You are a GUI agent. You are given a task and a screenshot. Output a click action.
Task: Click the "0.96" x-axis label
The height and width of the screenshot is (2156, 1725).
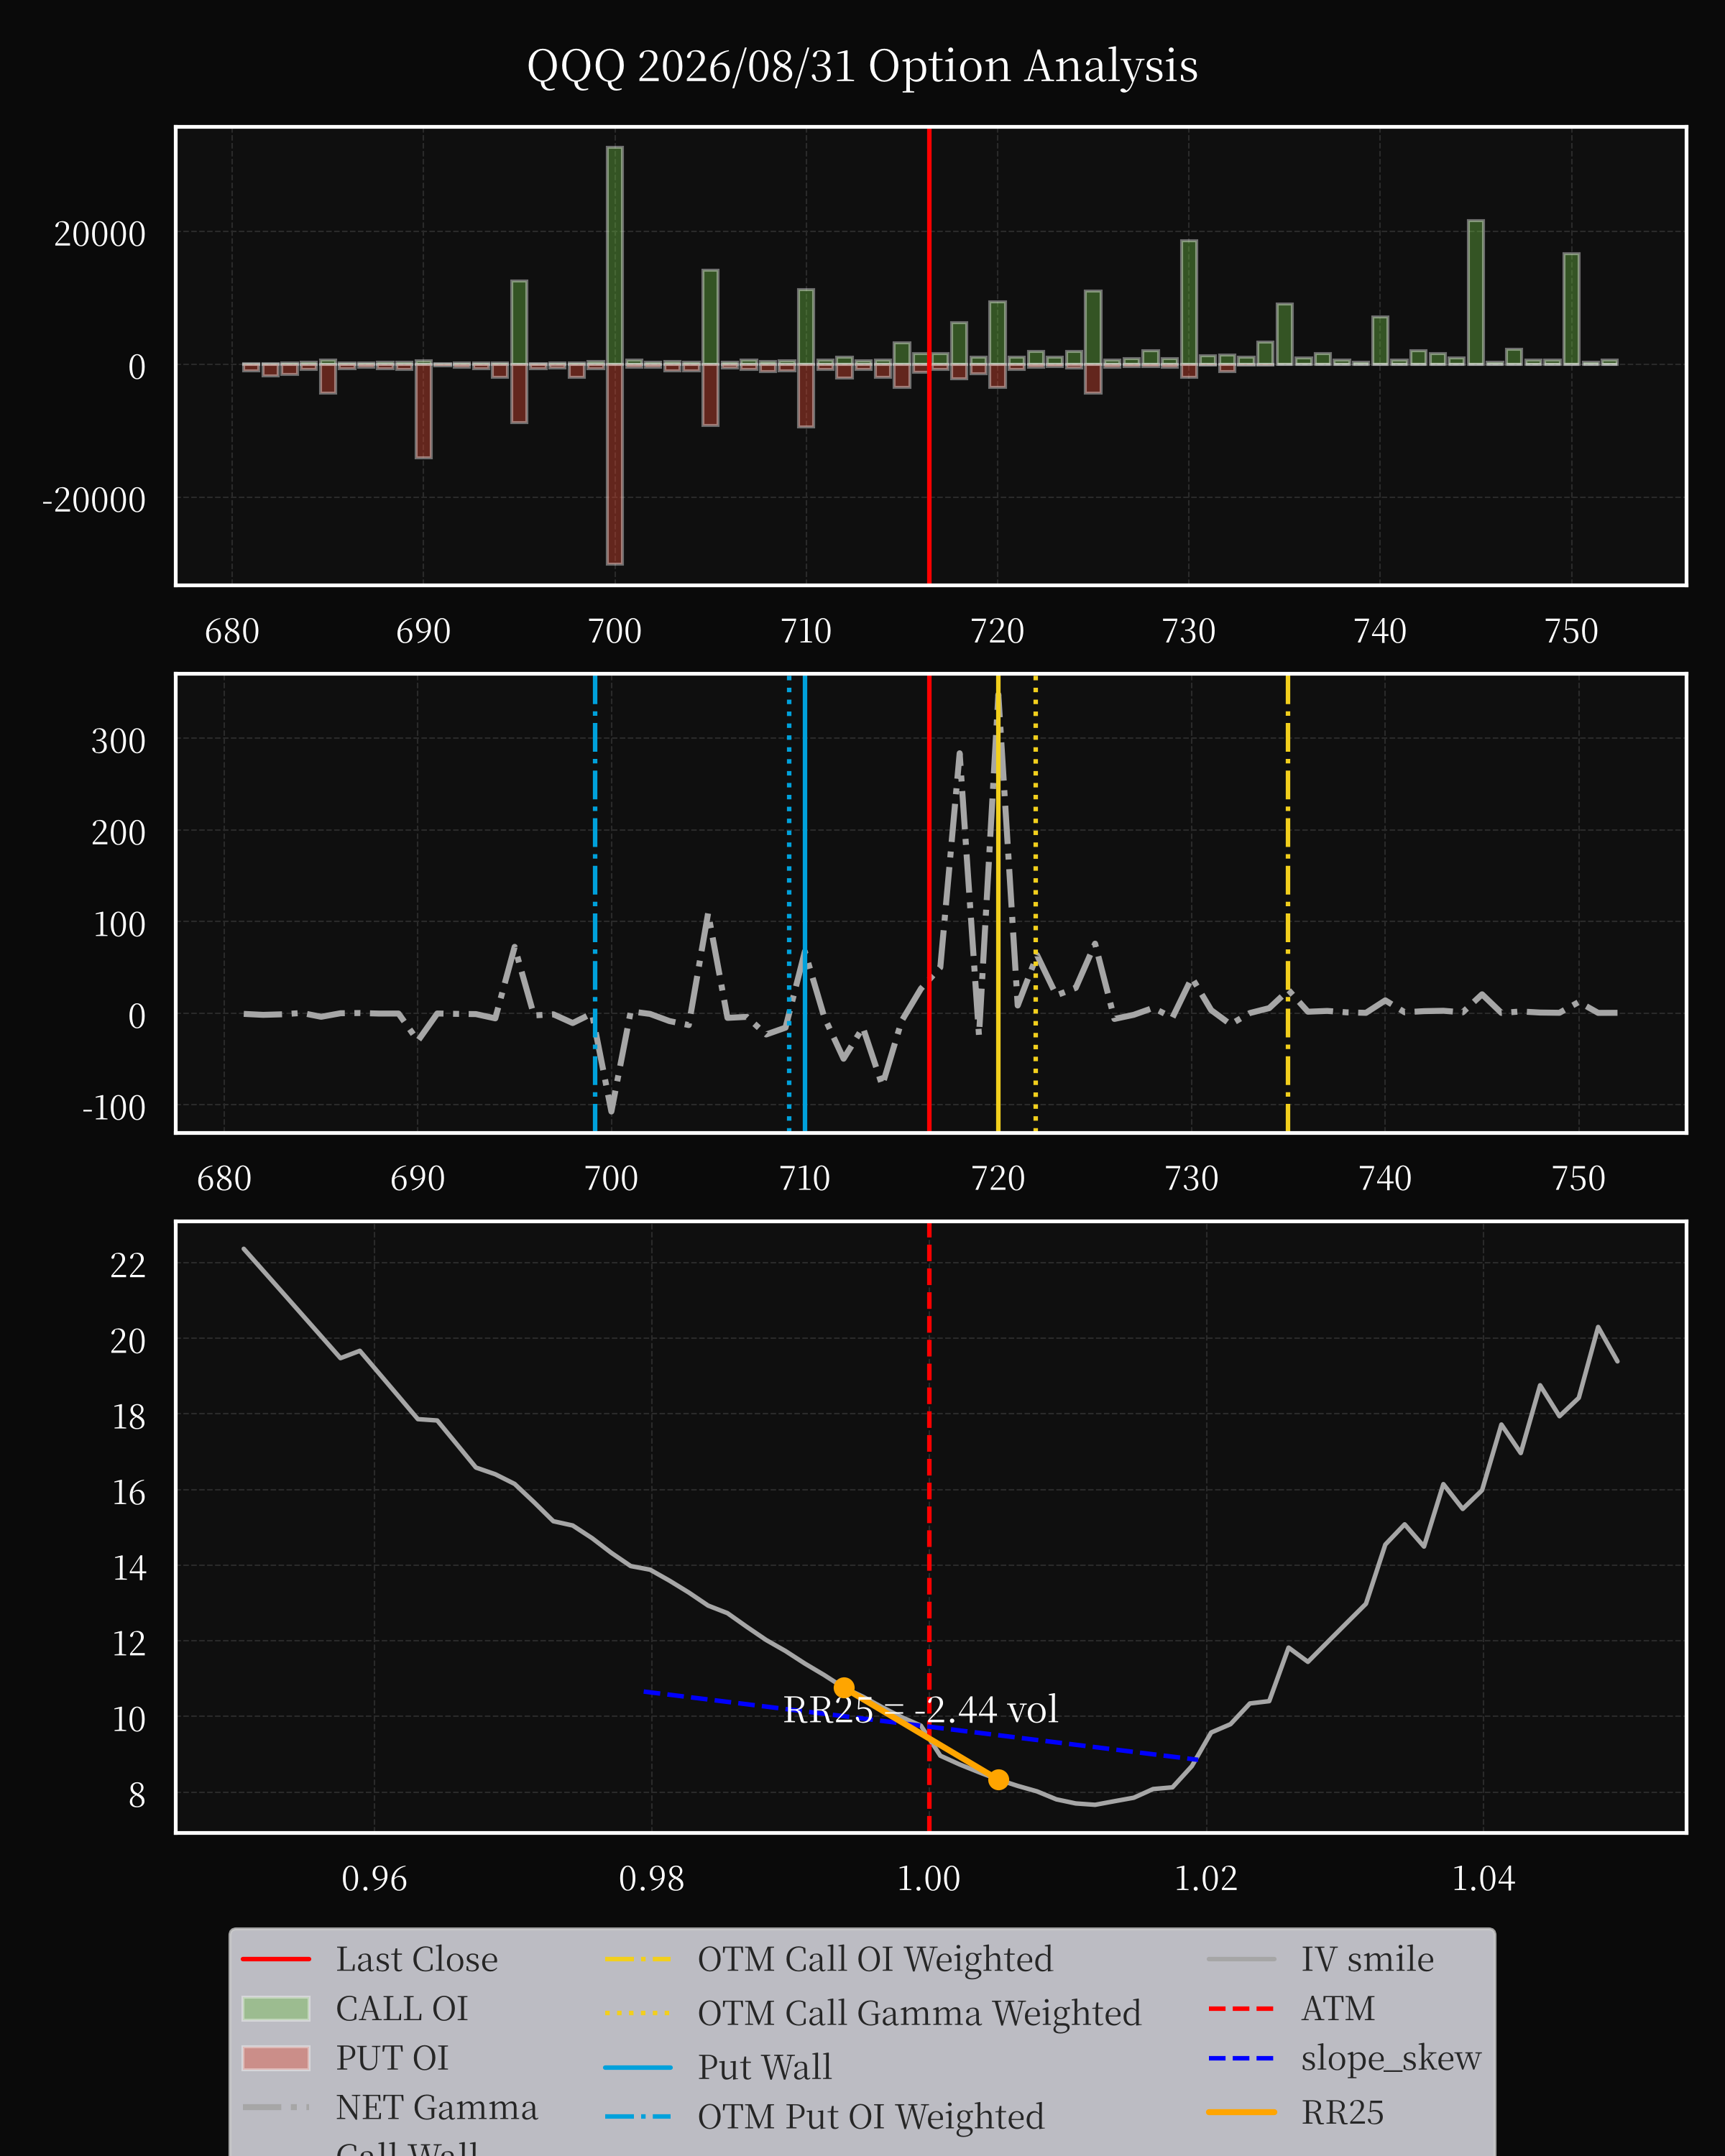pyautogui.click(x=374, y=1879)
